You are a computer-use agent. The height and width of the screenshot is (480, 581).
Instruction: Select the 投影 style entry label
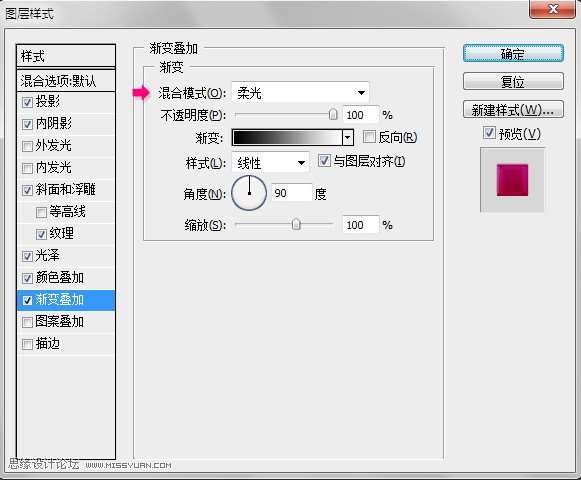point(47,101)
